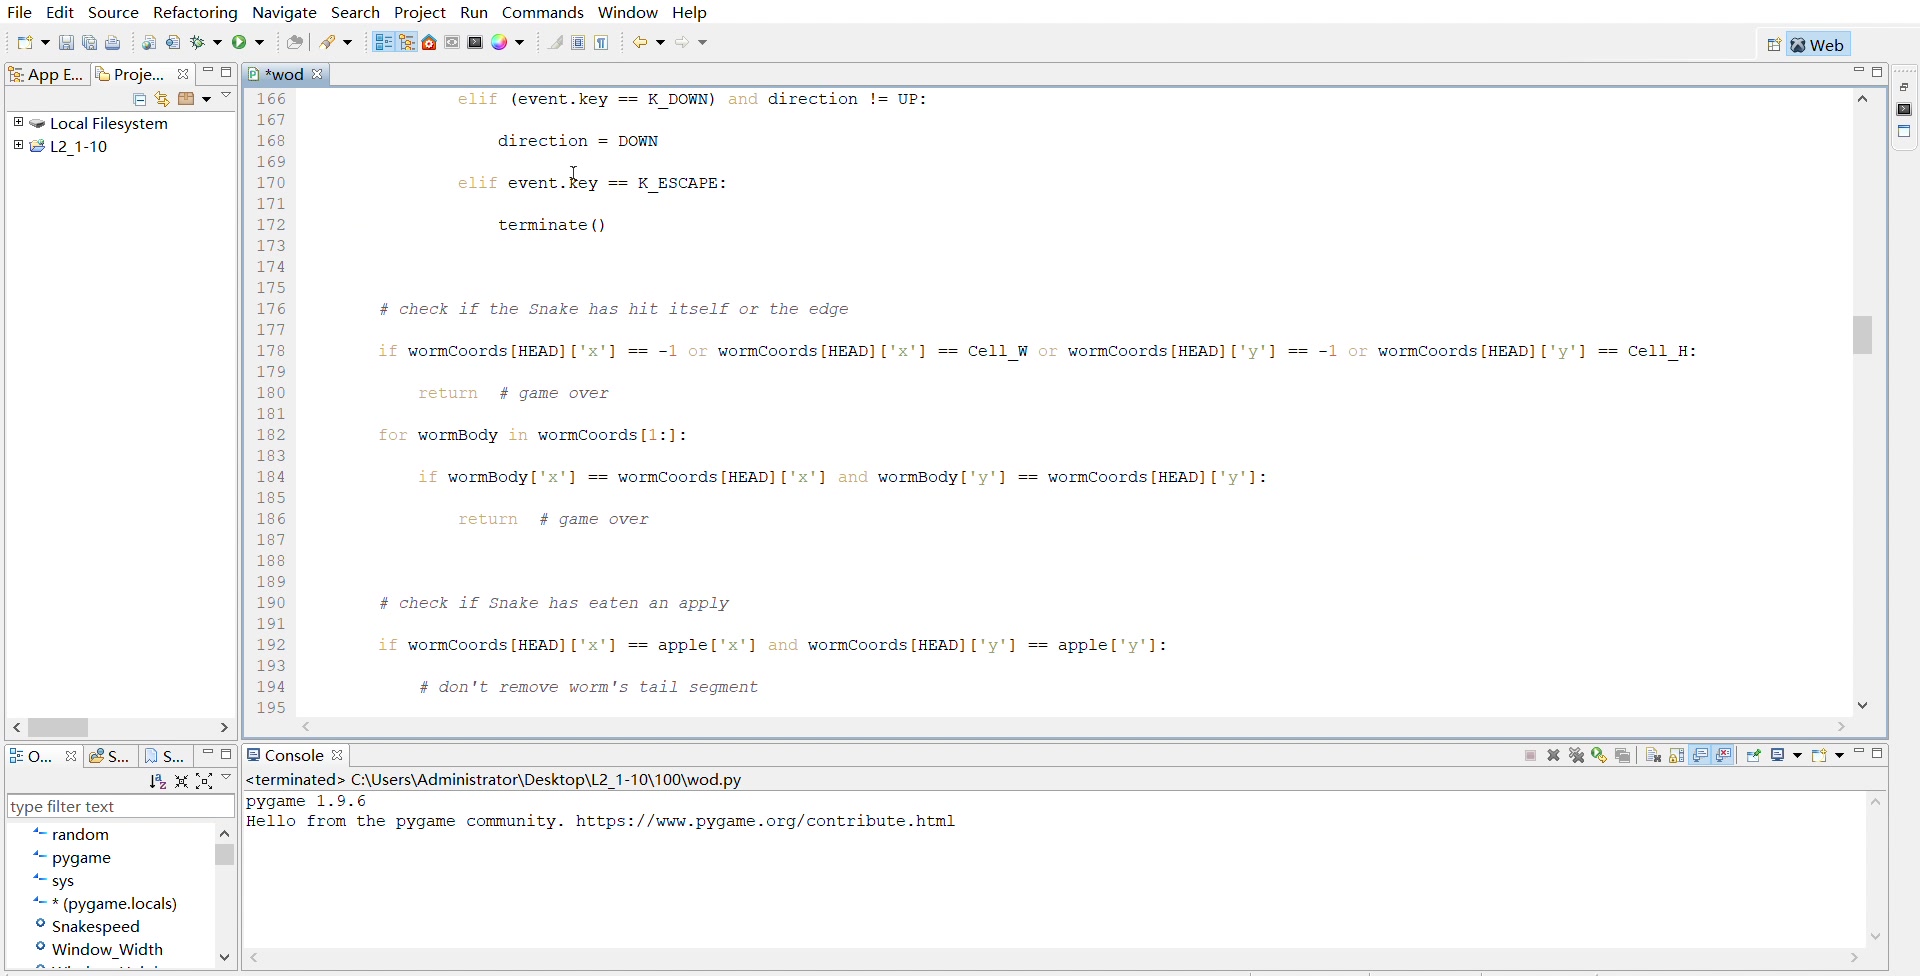The image size is (1920, 976).
Task: Open the Commands menu
Action: pyautogui.click(x=543, y=13)
